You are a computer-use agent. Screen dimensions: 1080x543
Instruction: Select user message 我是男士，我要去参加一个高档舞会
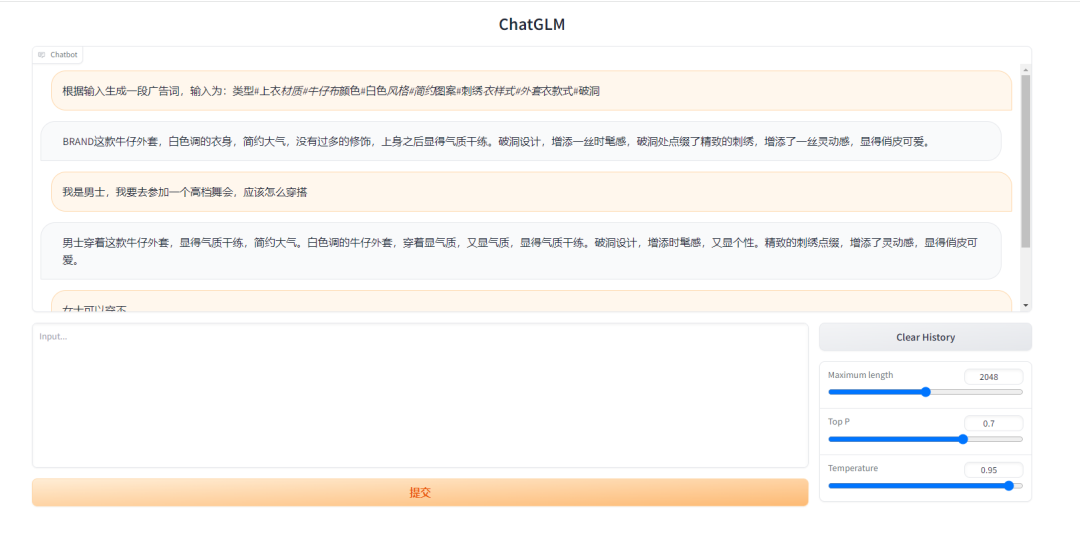tap(531, 192)
